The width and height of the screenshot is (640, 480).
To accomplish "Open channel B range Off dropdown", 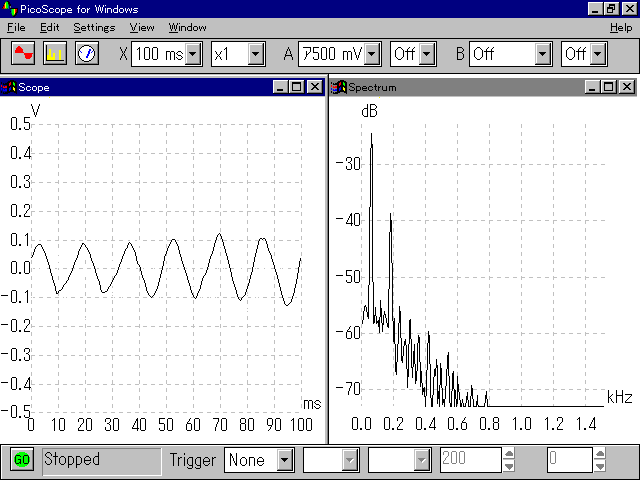I will pos(543,53).
